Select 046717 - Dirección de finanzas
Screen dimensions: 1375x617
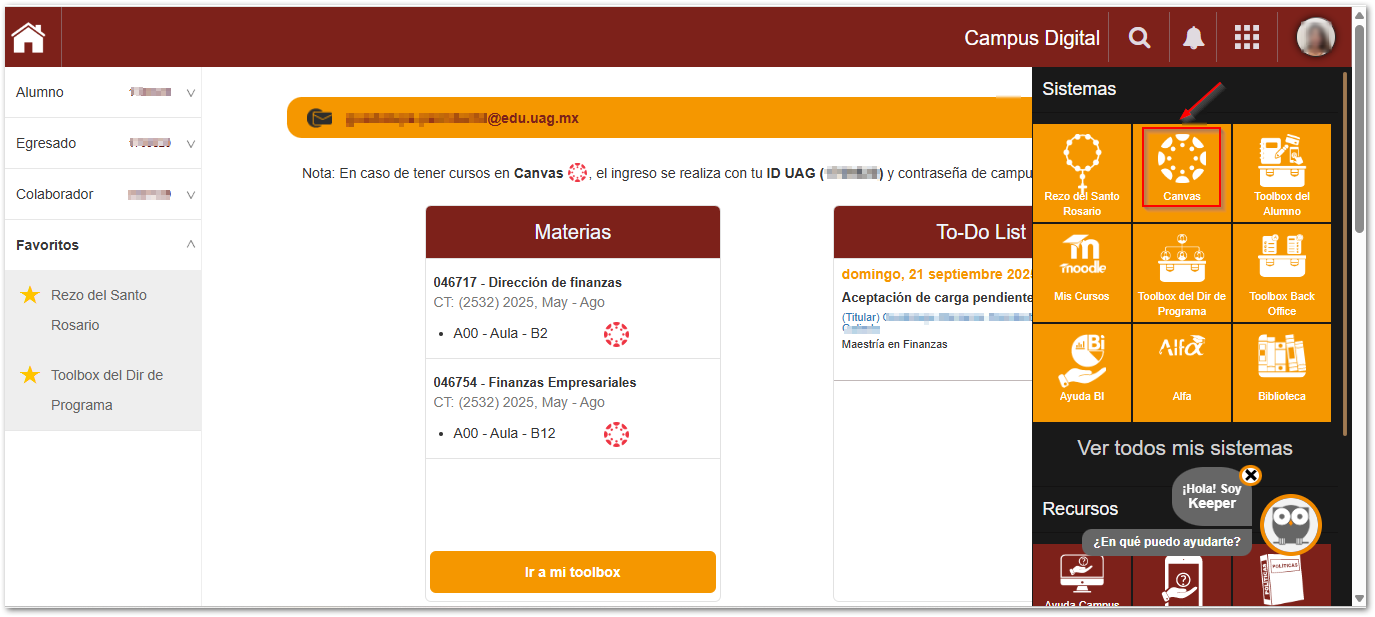coord(528,282)
